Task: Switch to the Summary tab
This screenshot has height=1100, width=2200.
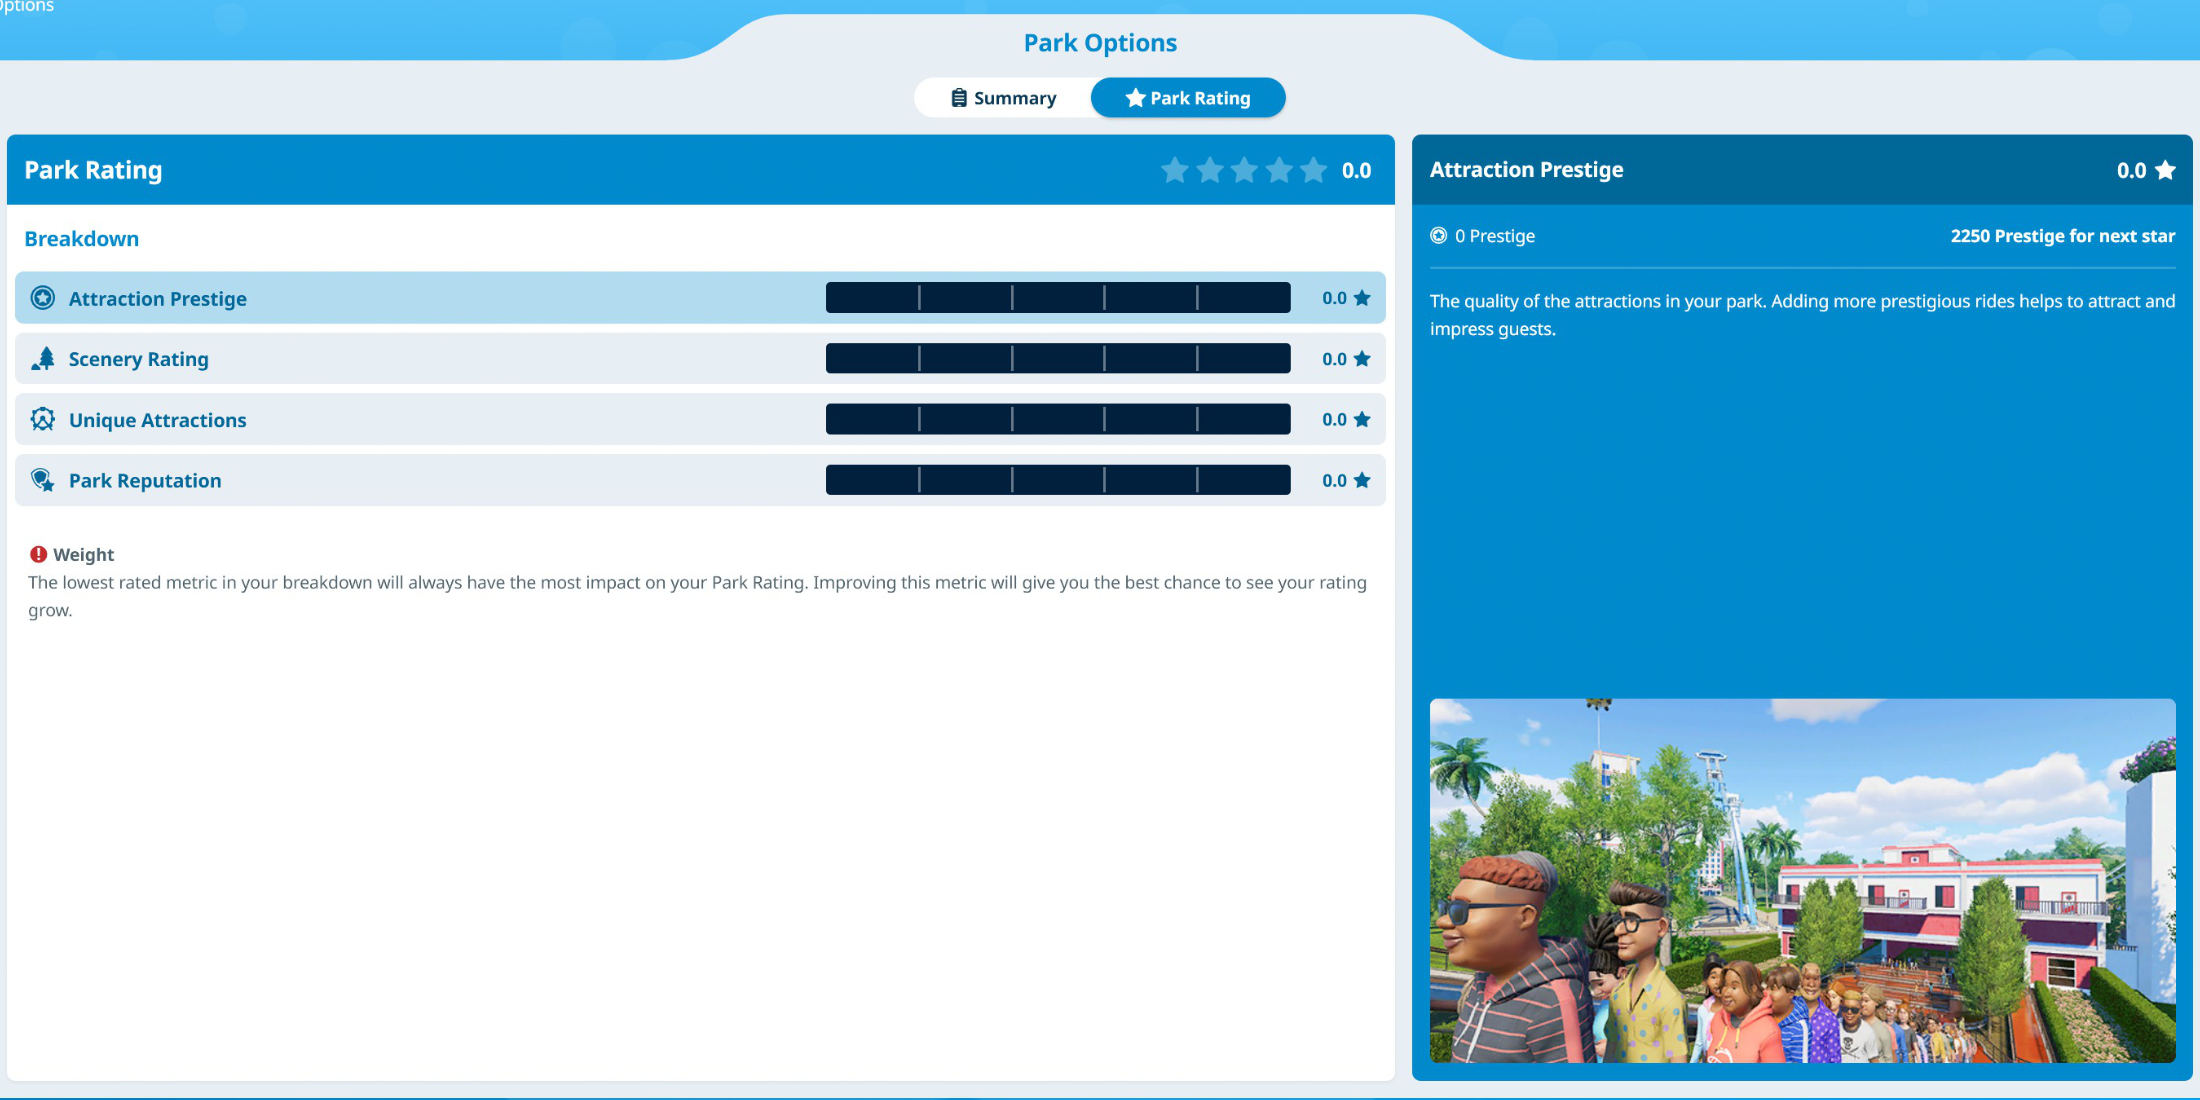Action: pyautogui.click(x=1002, y=97)
